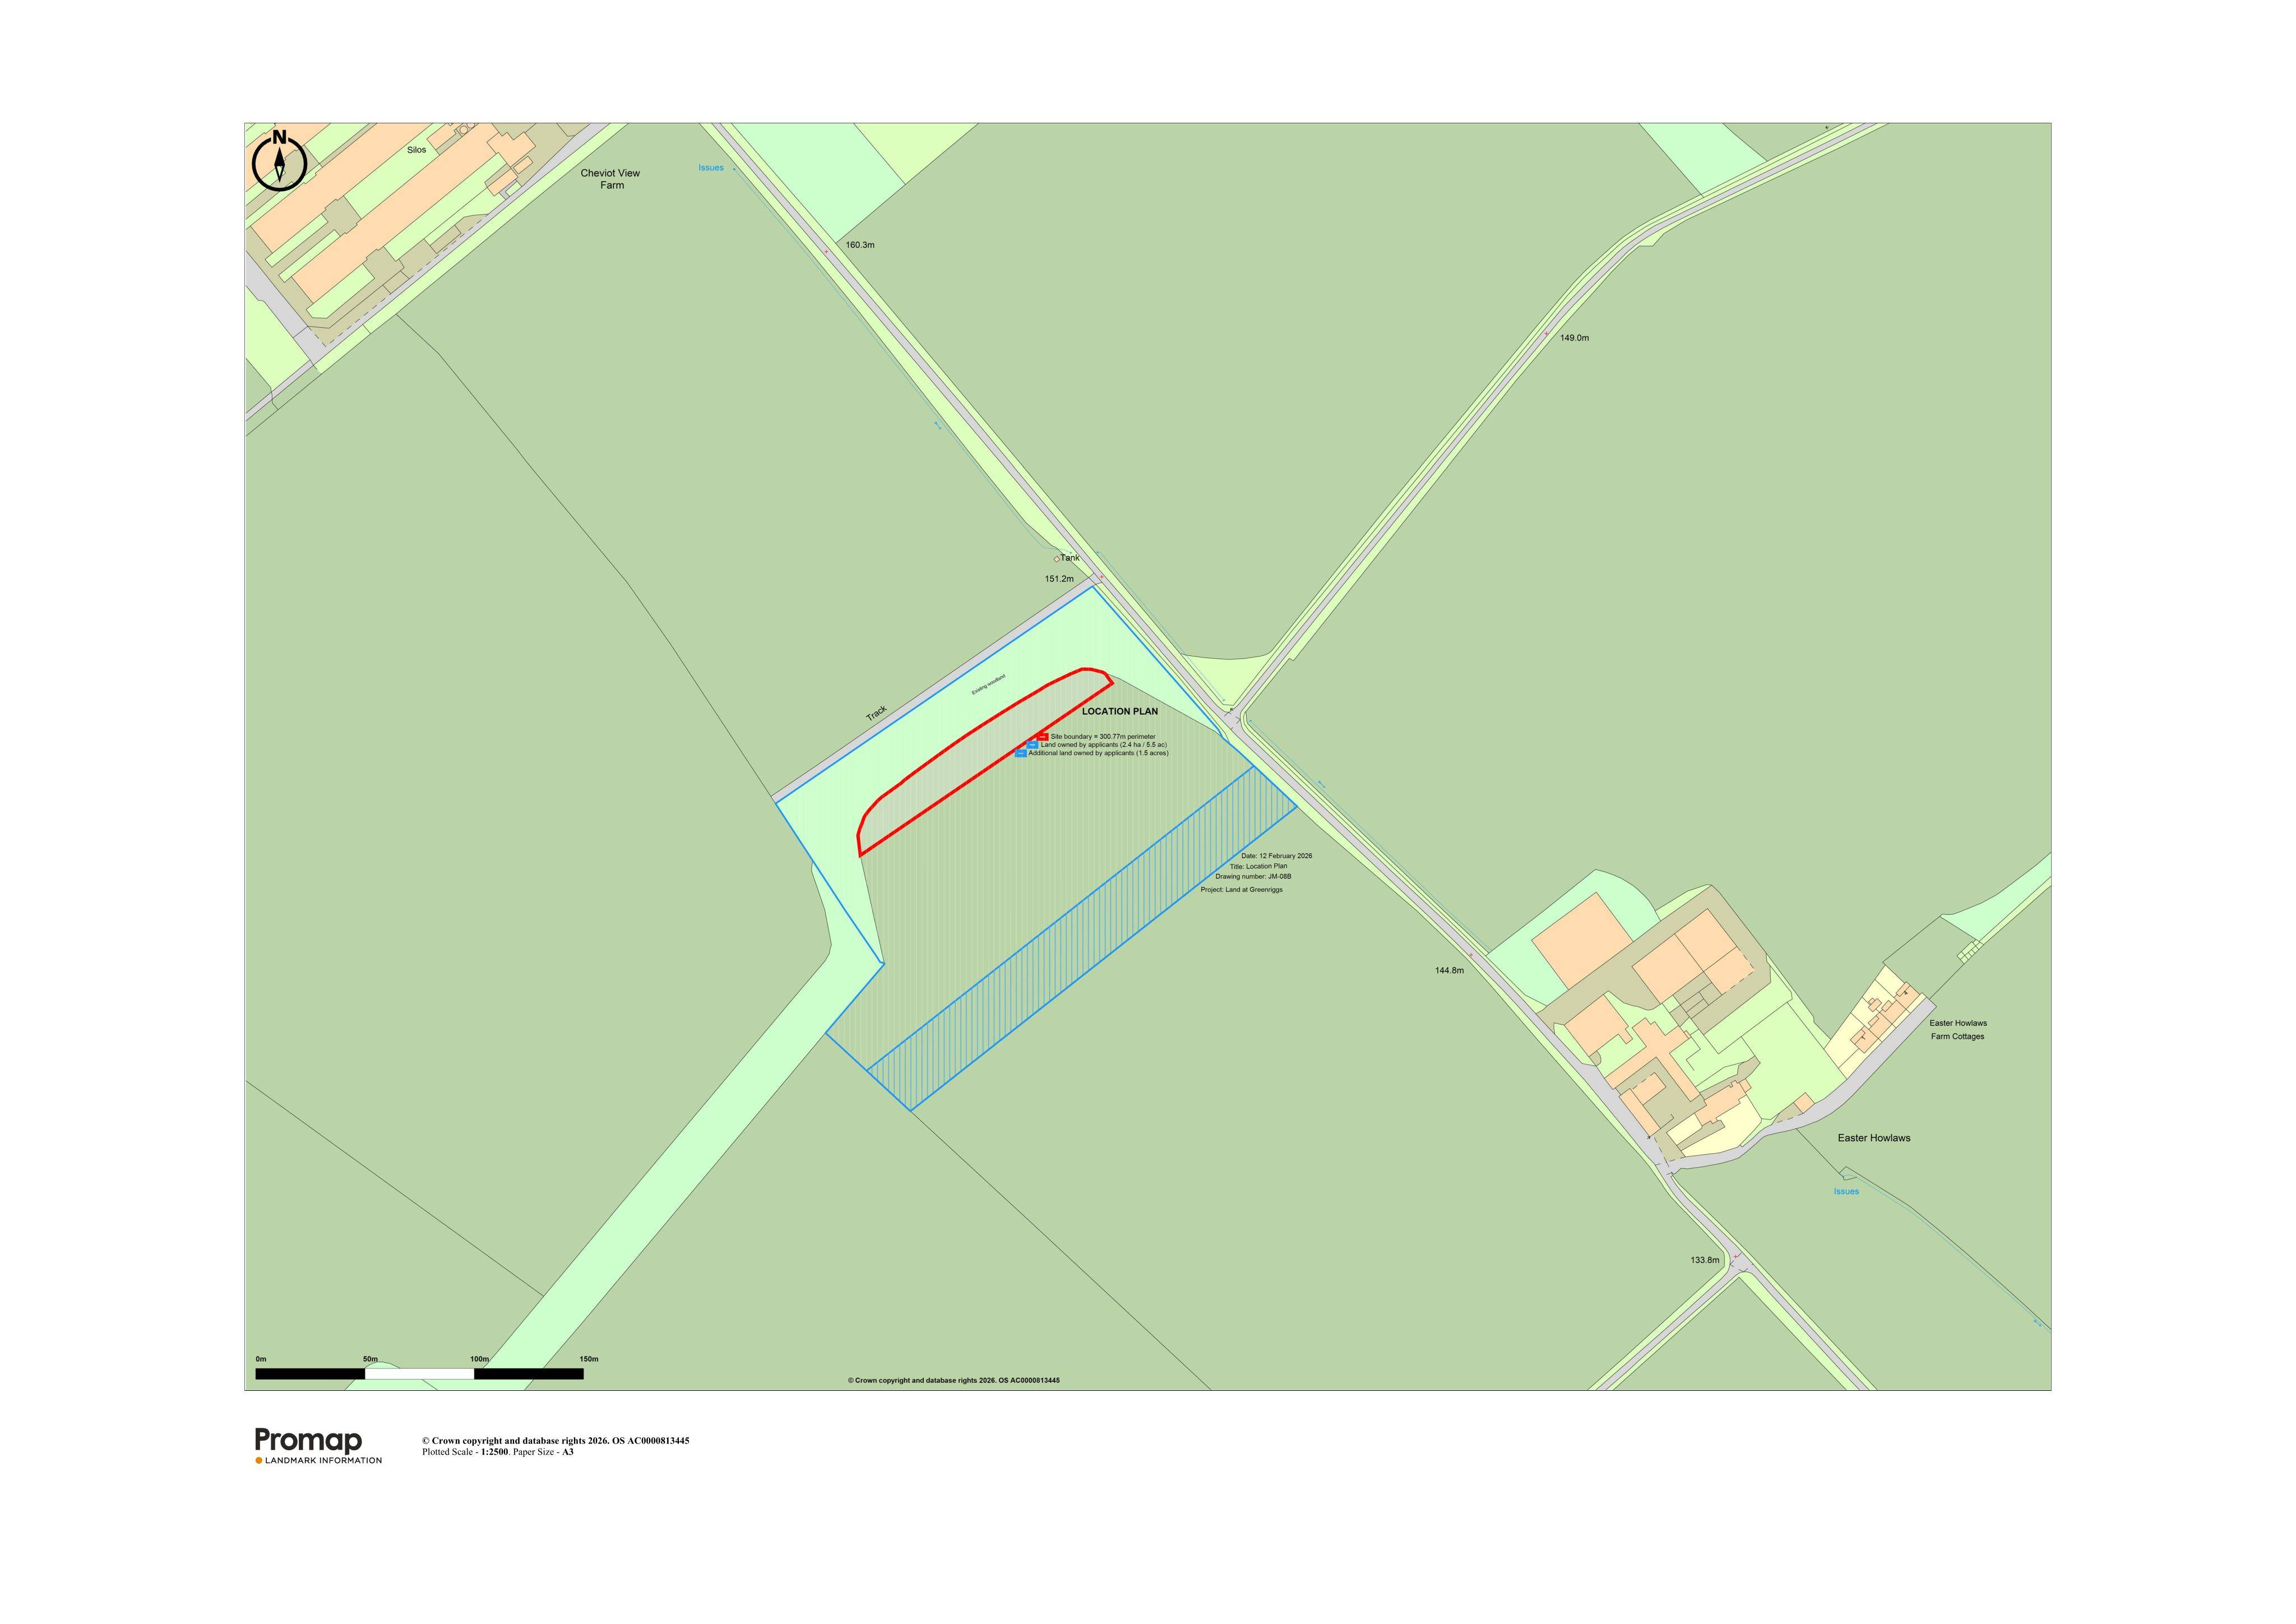The image size is (2296, 1624).
Task: Click "Plotted Scale - 1:2500. Paper Size - A3"
Action: pyautogui.click(x=497, y=1452)
